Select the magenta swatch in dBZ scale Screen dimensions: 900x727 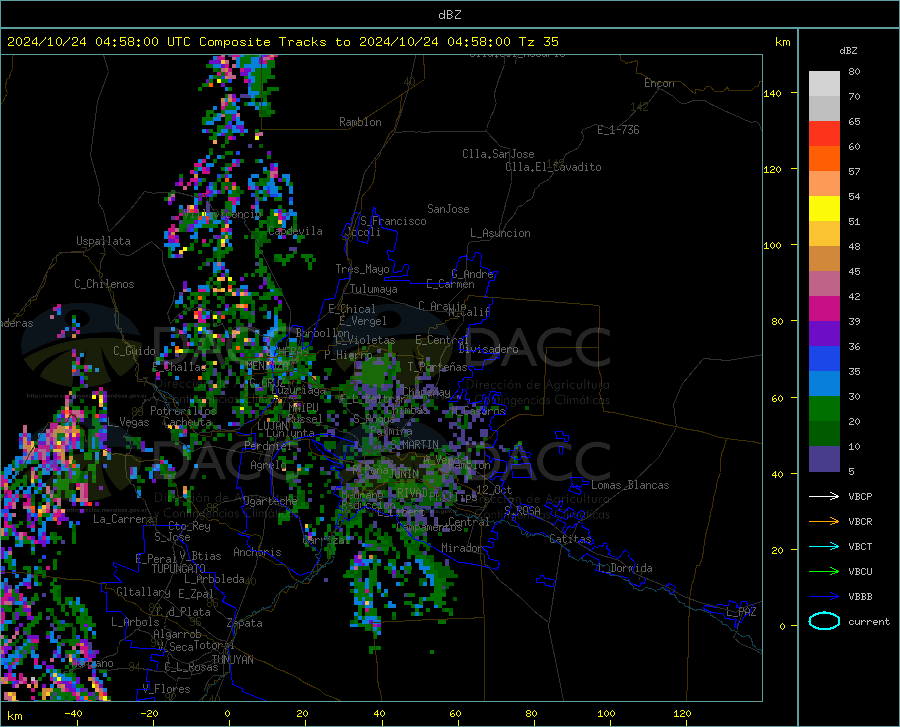point(824,309)
